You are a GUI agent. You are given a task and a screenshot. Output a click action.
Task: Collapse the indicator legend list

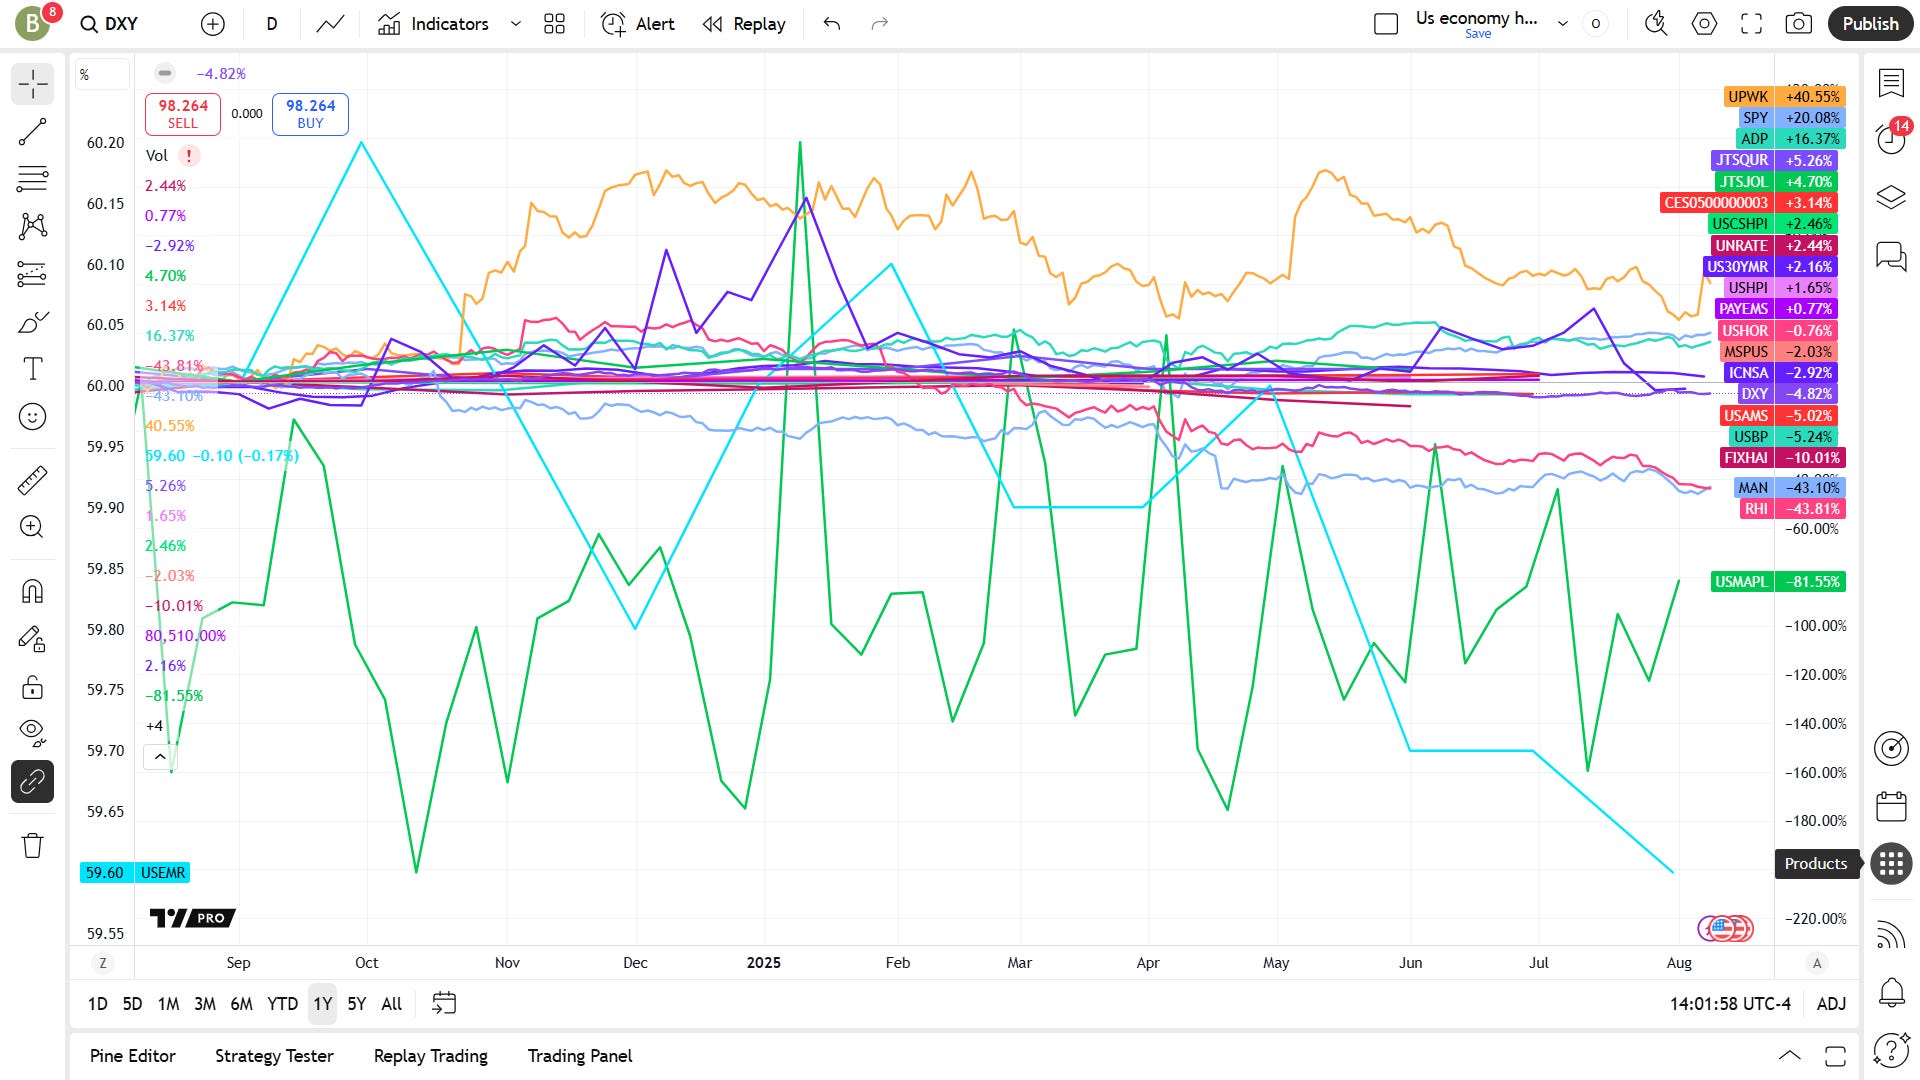(x=160, y=757)
